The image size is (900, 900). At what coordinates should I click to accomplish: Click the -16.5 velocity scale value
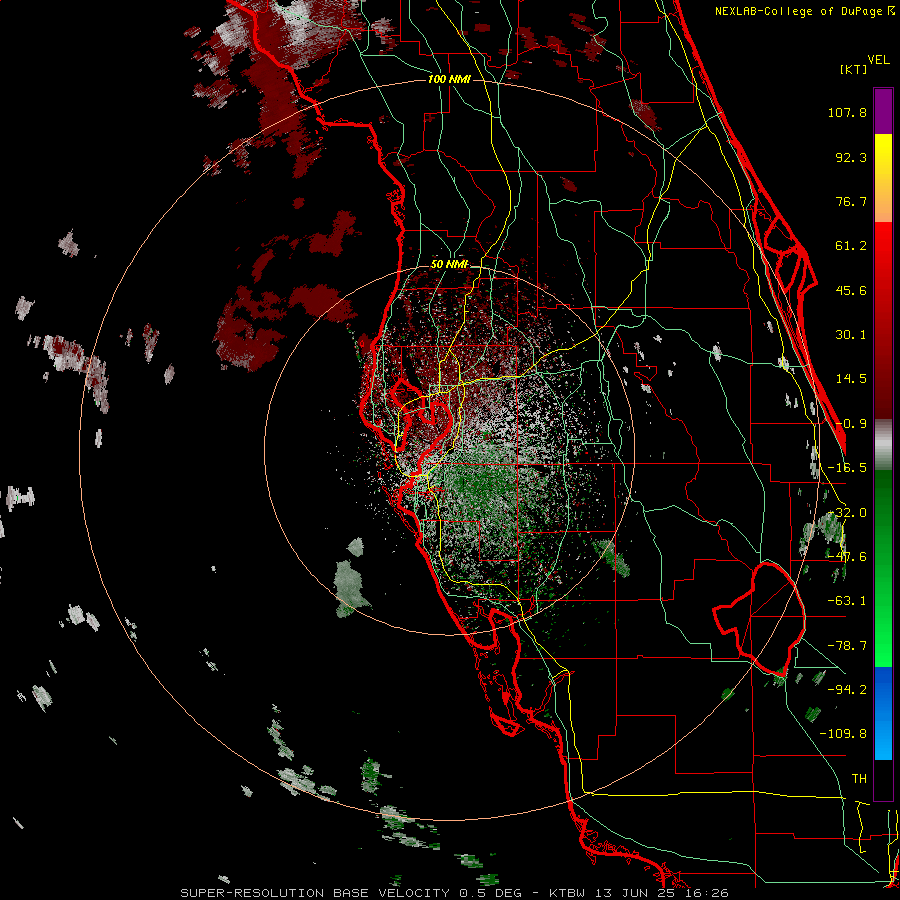pyautogui.click(x=847, y=468)
